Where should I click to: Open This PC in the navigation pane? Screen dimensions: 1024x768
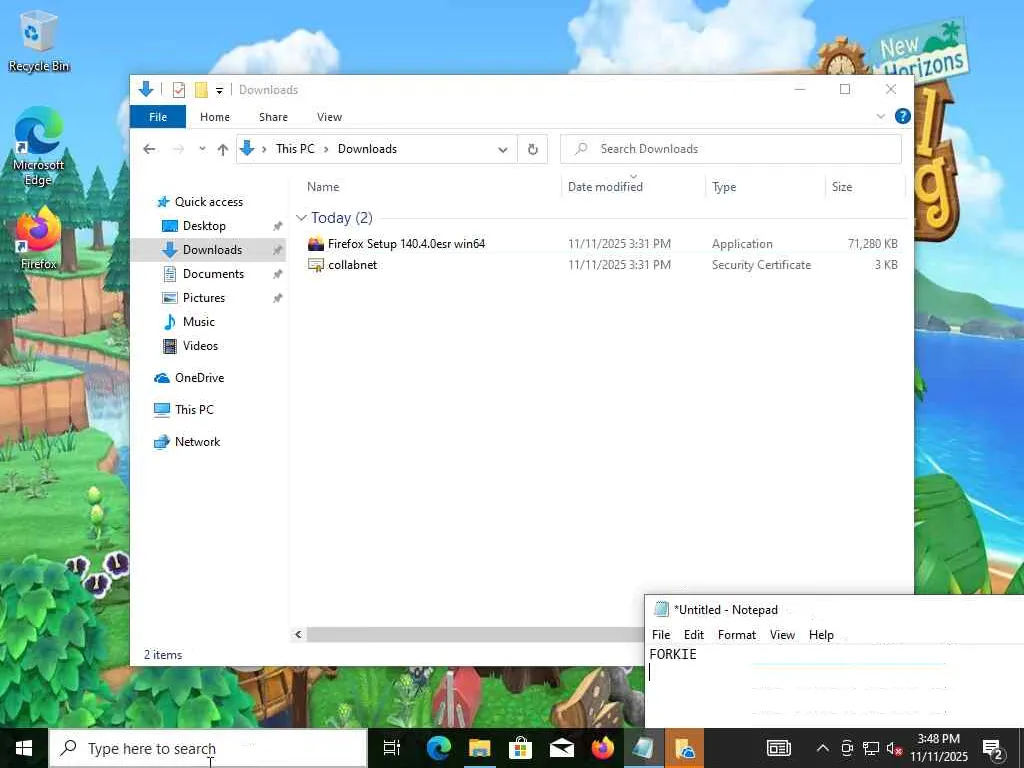coord(194,410)
